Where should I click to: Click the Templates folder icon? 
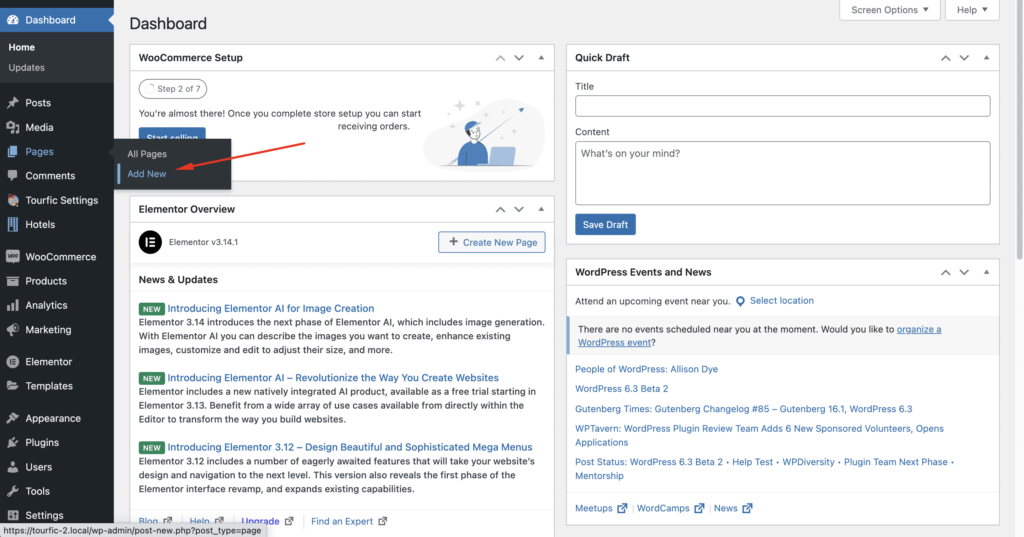click(12, 385)
